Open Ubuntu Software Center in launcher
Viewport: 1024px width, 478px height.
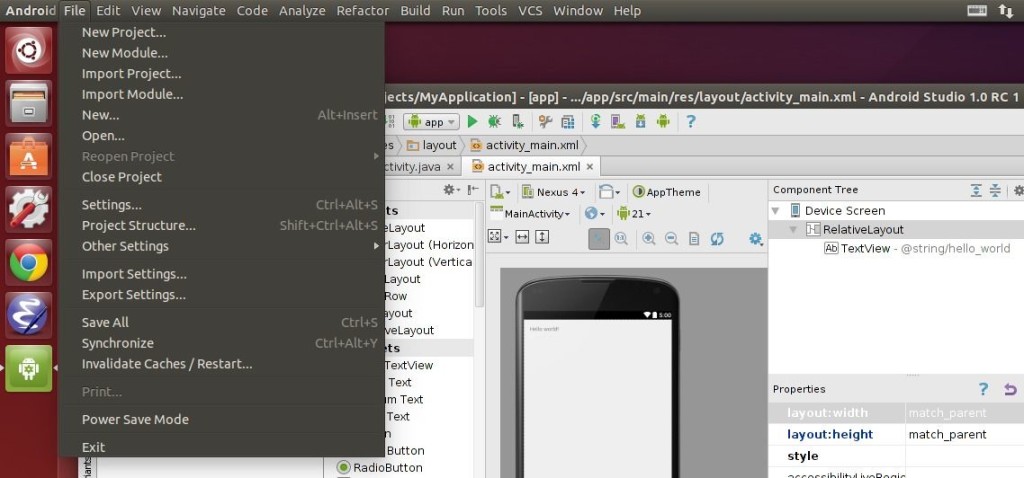(x=29, y=156)
